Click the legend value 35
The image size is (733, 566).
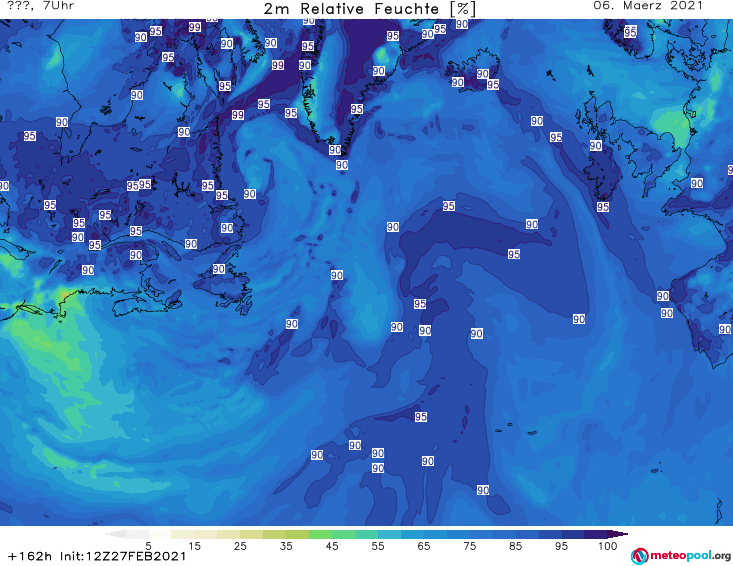286,546
